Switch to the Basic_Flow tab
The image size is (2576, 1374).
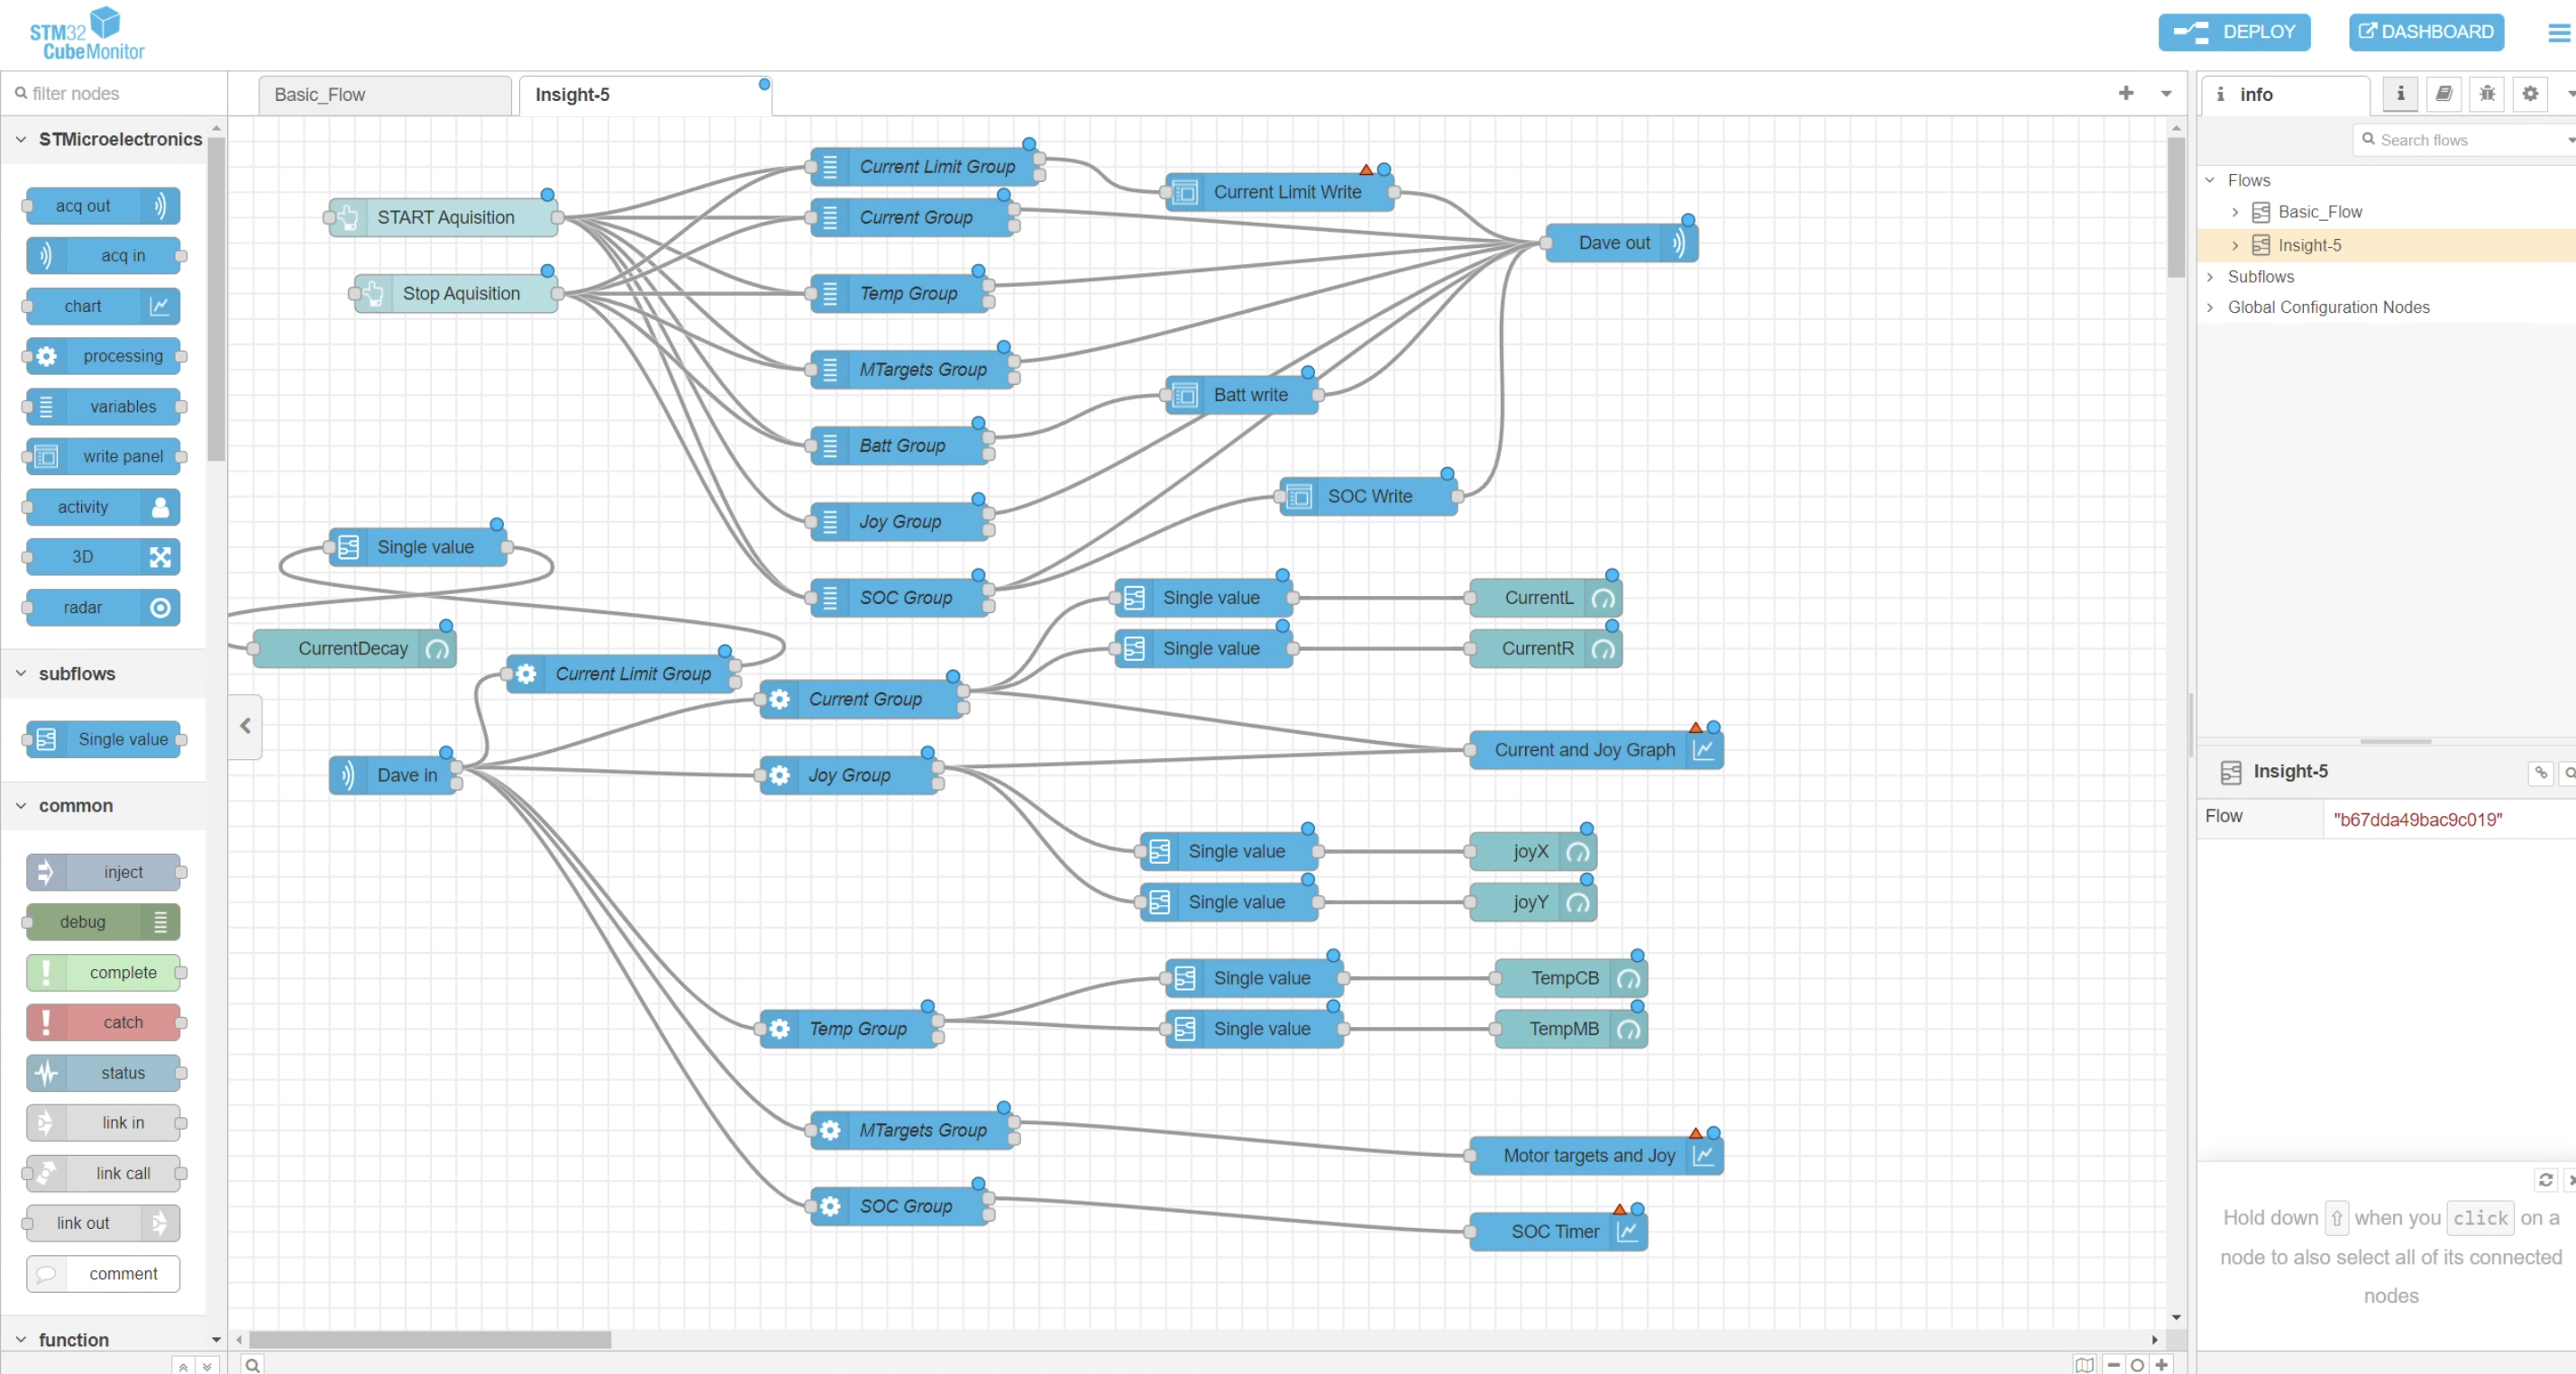tap(384, 95)
